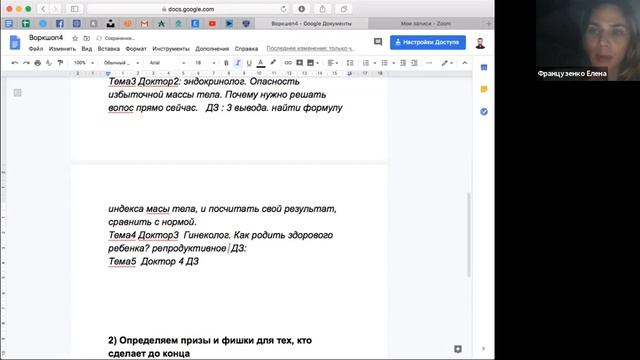Image resolution: width=640 pixels, height=360 pixels.
Task: Open Explore button at bottom right
Action: tap(458, 349)
